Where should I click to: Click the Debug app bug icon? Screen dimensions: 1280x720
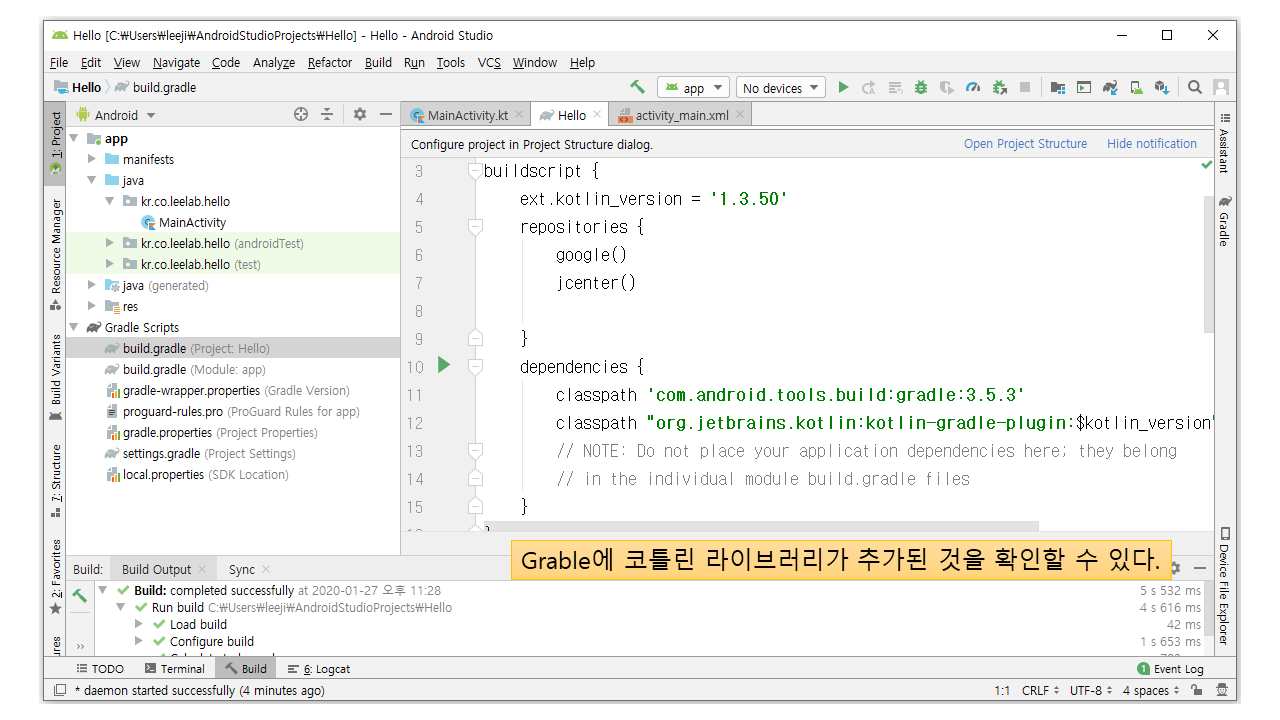(921, 88)
